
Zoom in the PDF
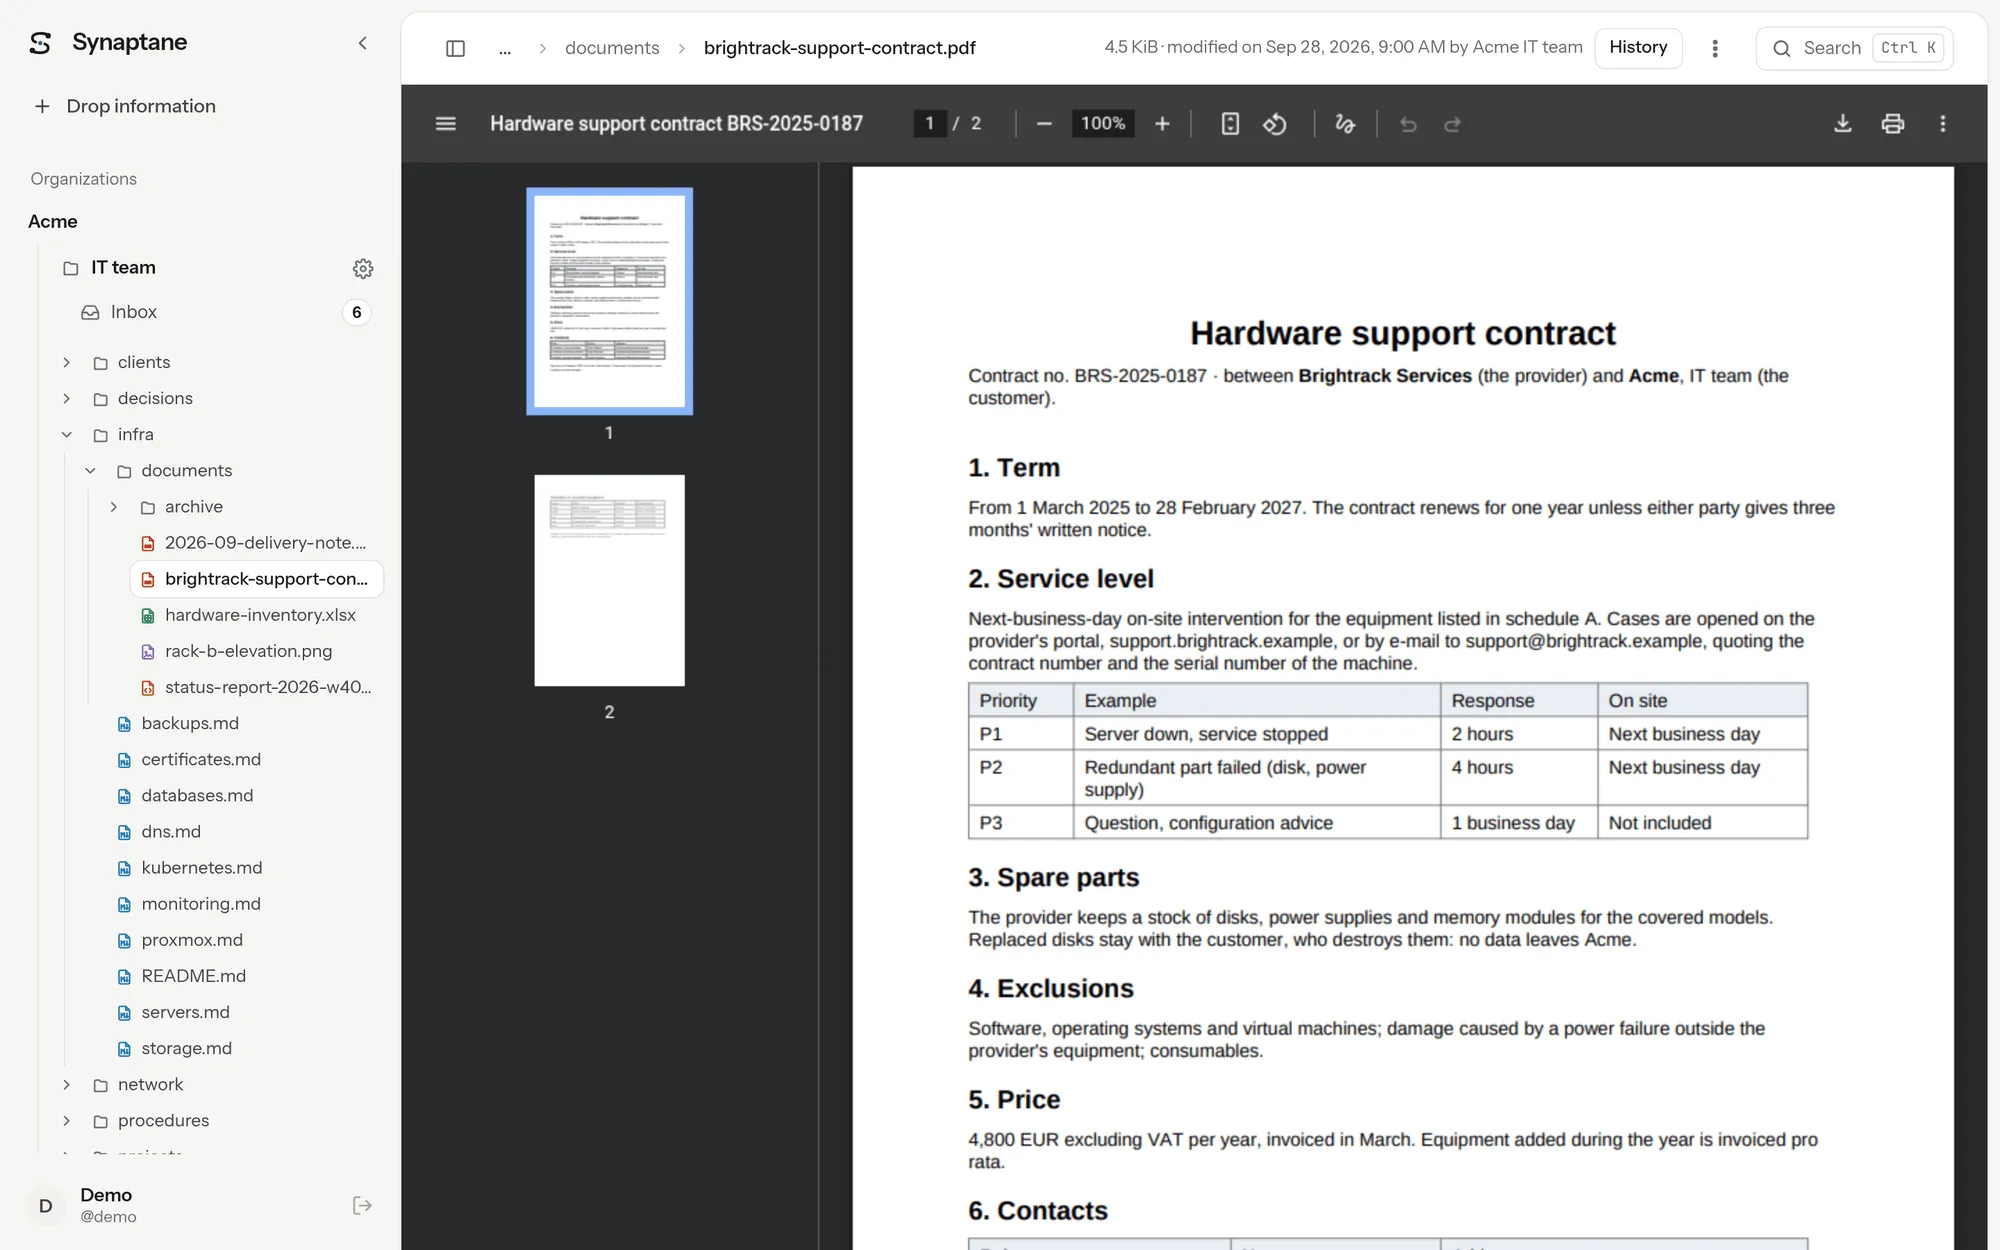tap(1162, 124)
